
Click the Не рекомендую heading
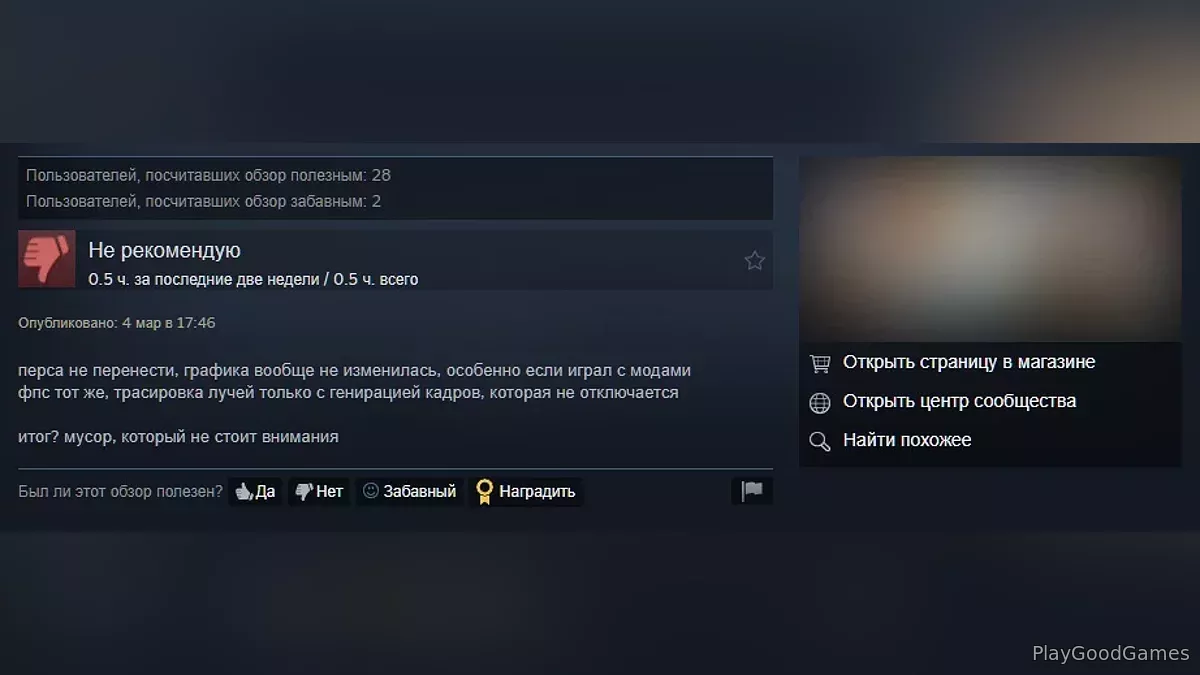165,251
